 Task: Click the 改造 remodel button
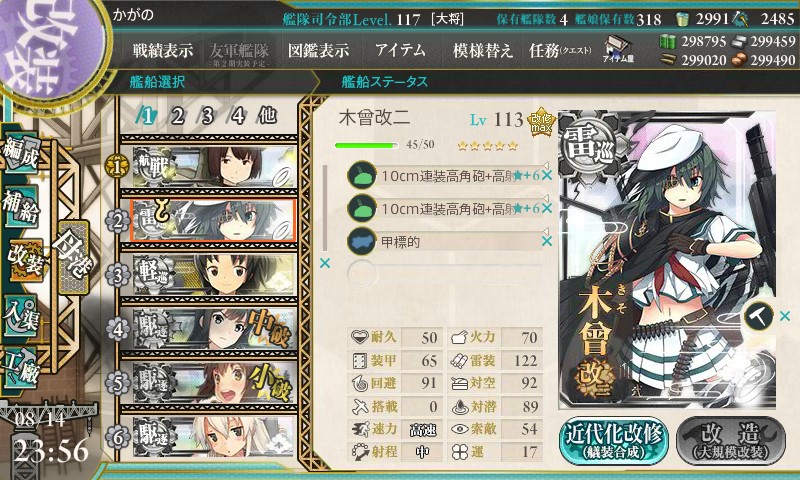(731, 440)
